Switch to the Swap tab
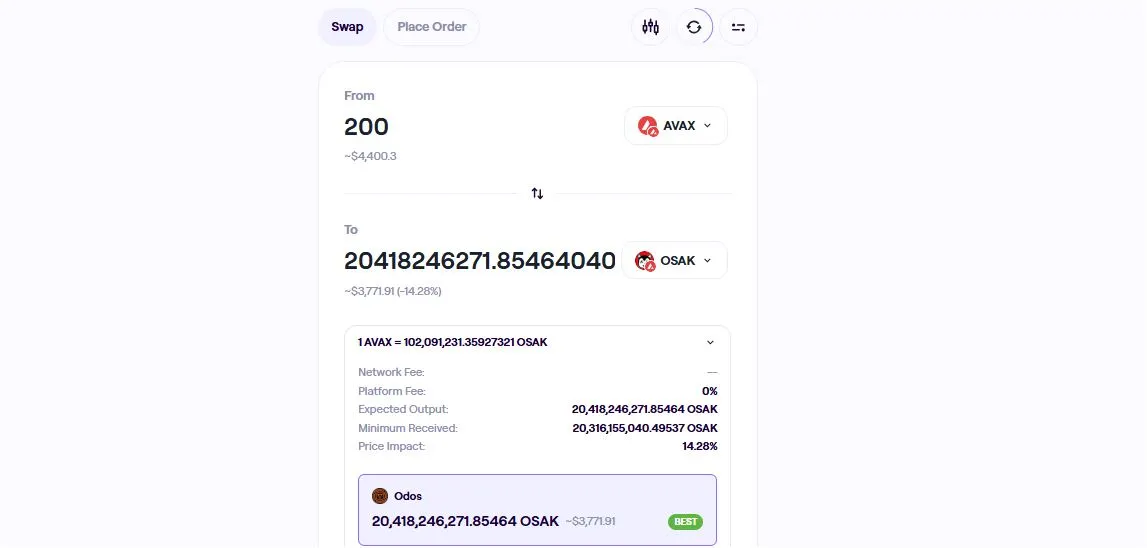 347,27
